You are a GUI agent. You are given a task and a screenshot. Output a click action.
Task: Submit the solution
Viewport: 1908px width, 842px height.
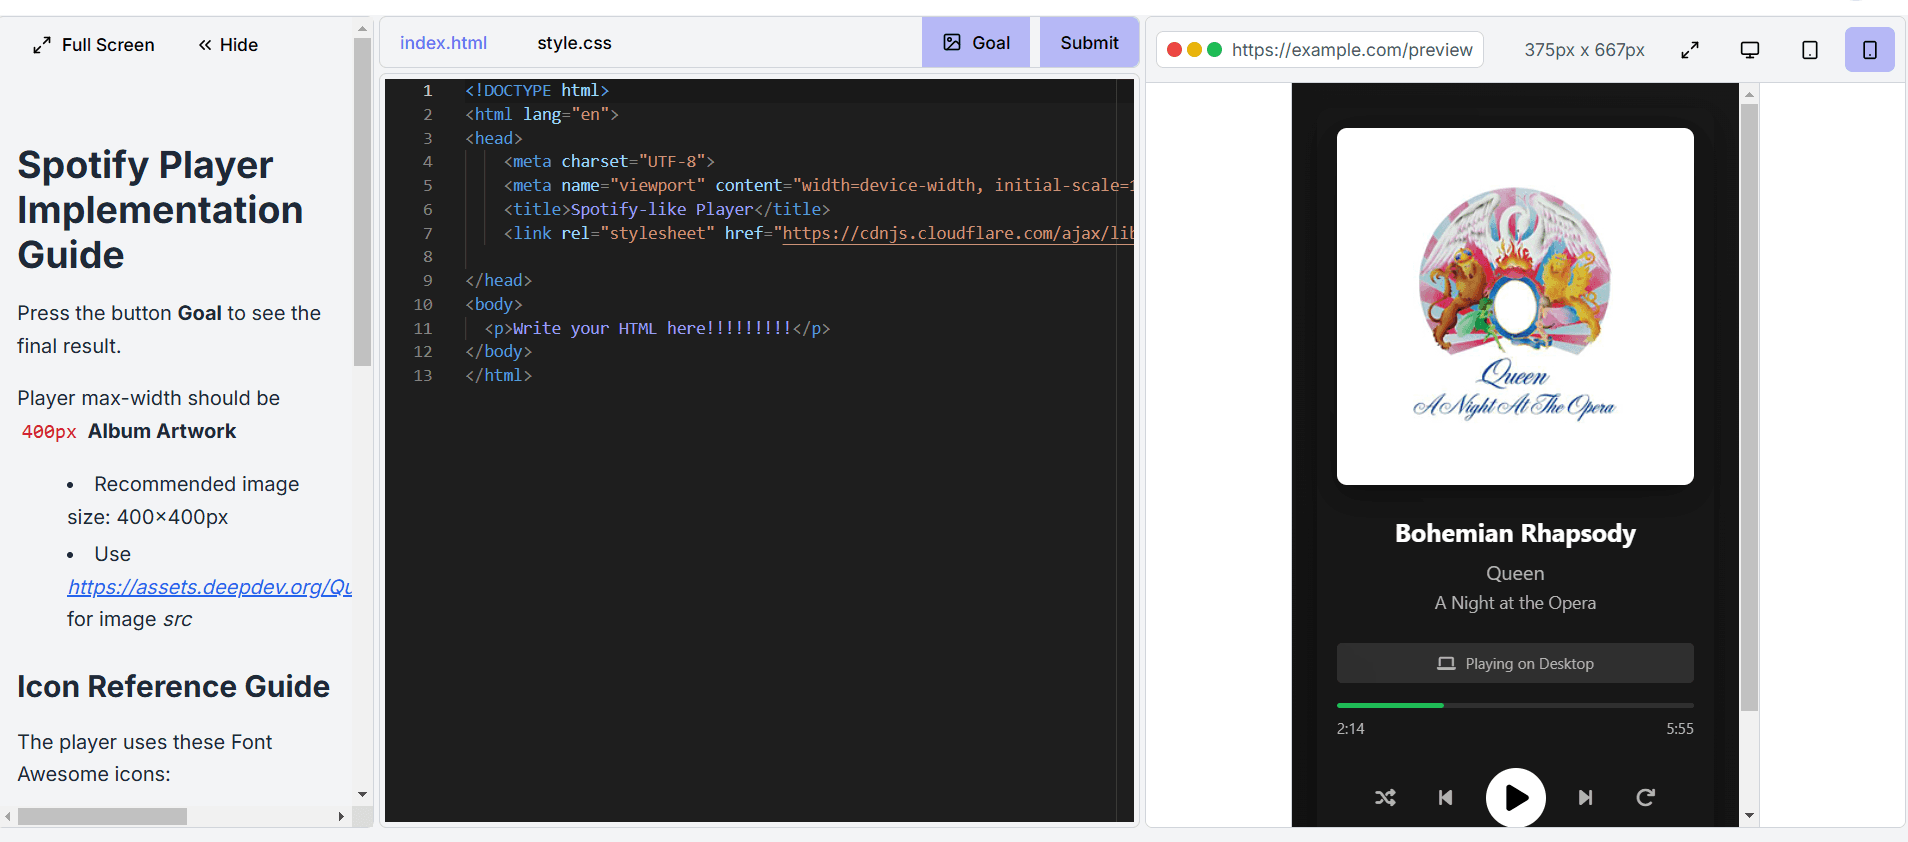1089,43
